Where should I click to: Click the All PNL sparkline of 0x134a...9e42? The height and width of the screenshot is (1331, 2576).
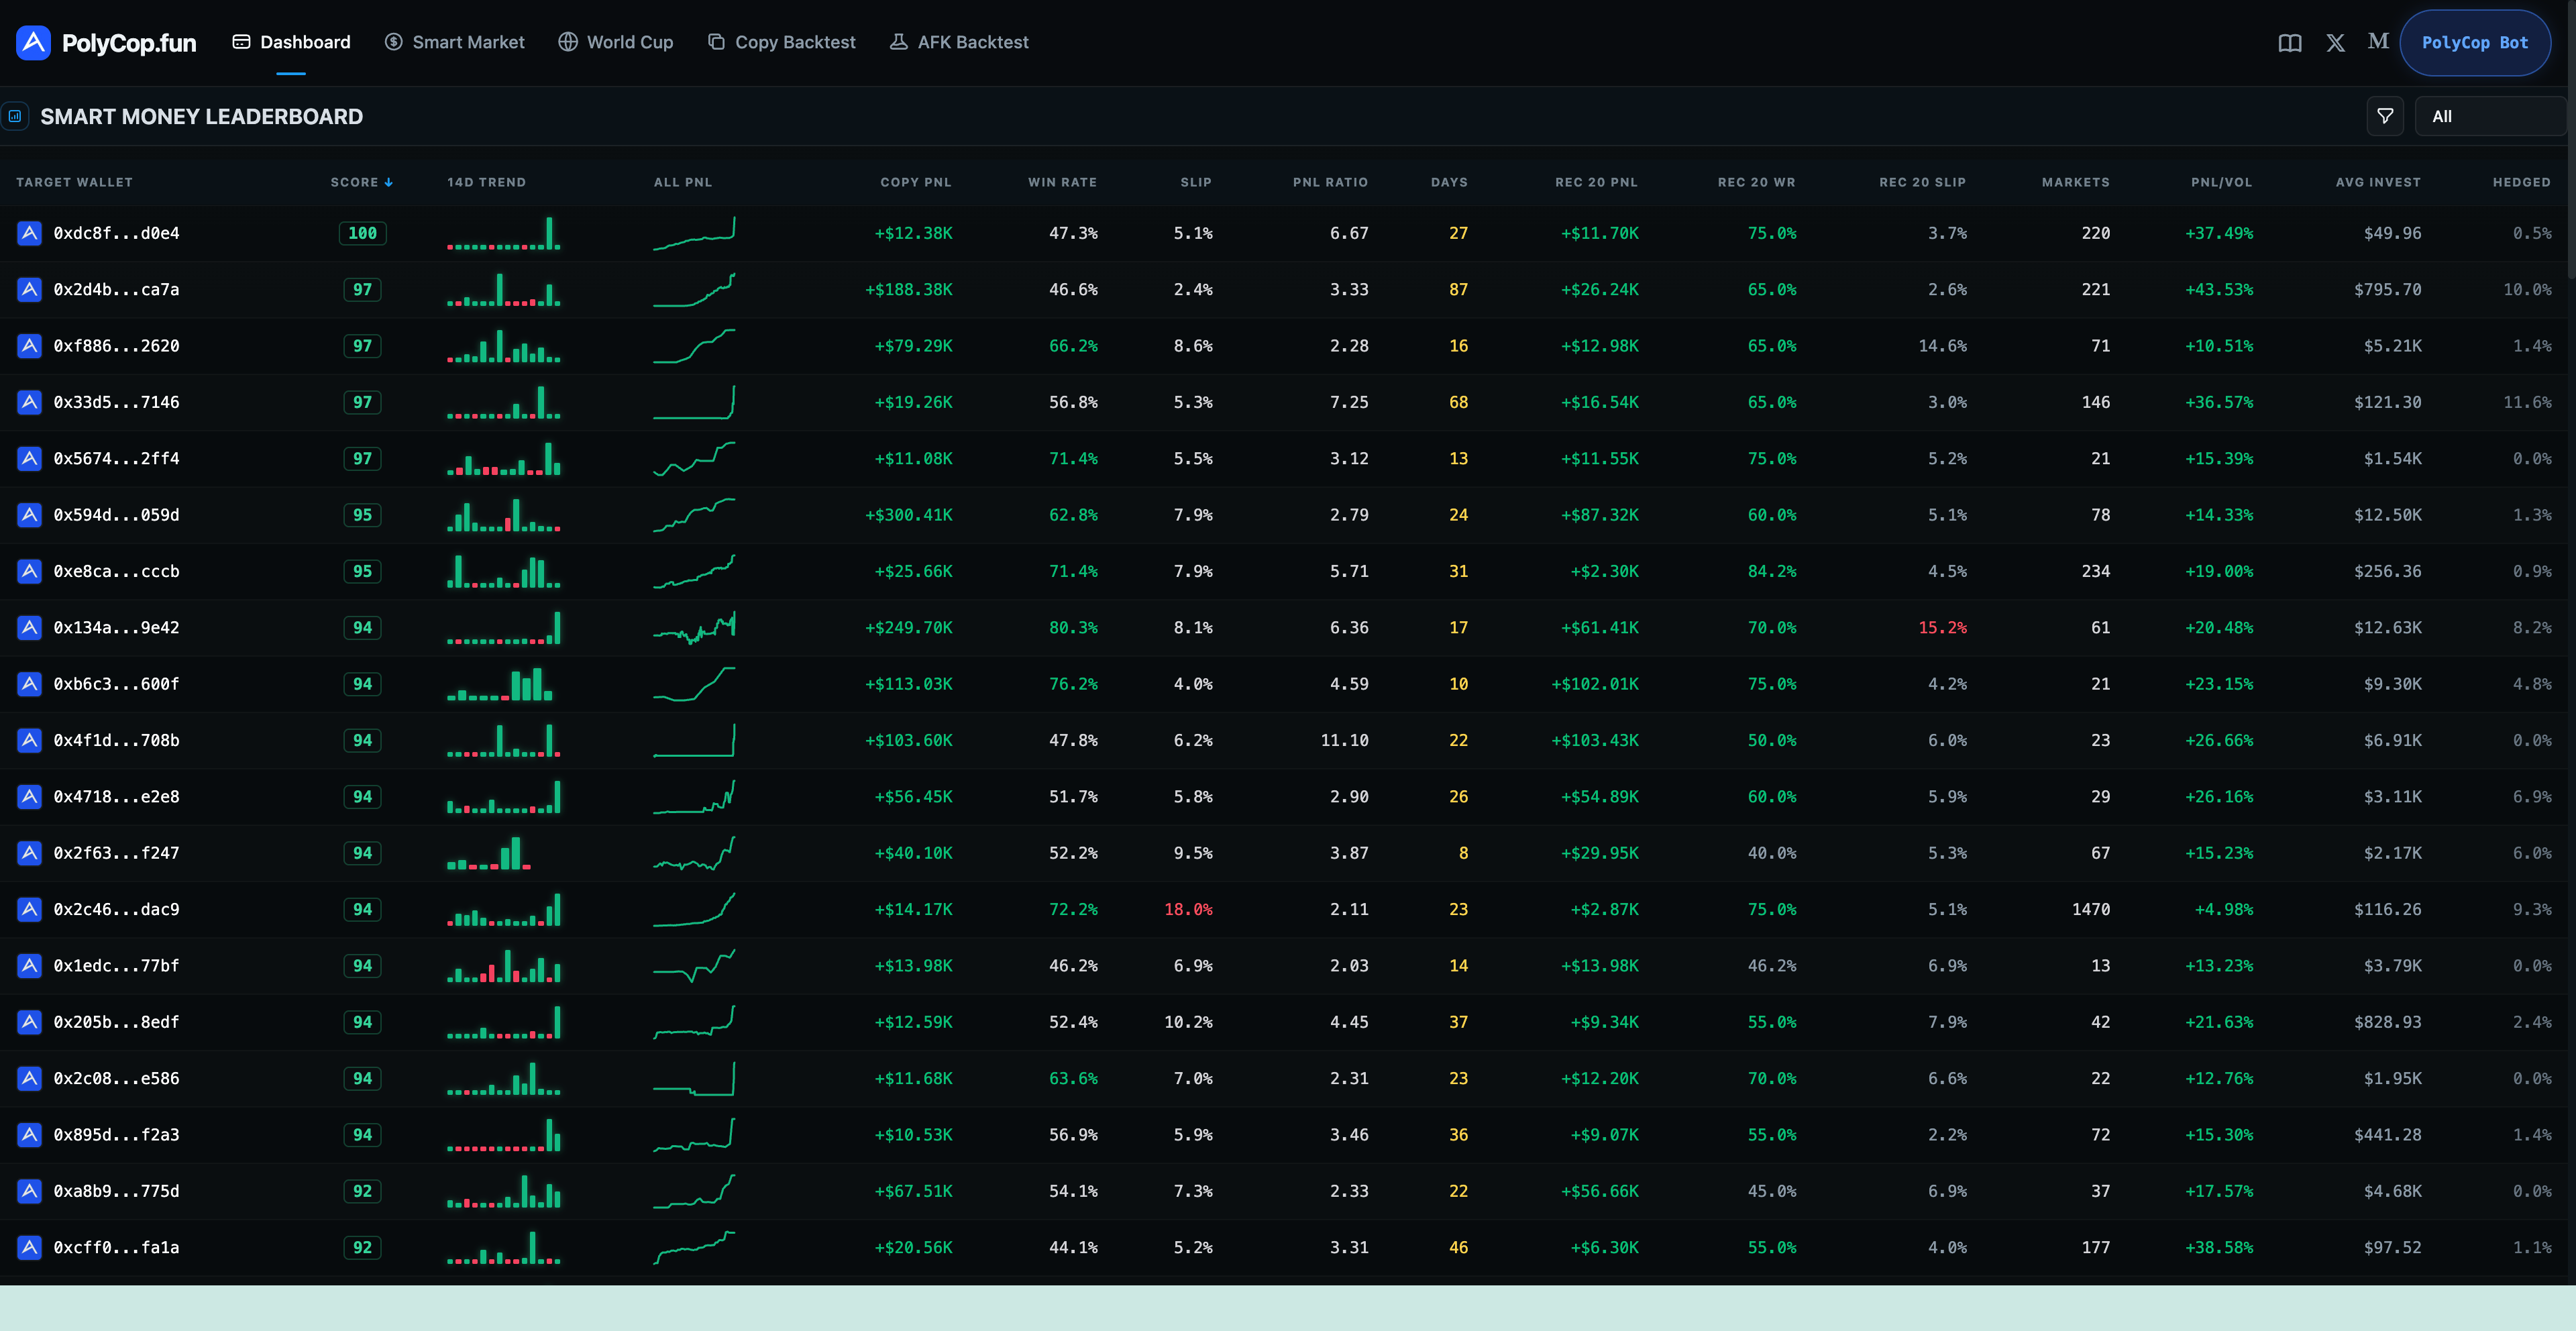point(694,627)
